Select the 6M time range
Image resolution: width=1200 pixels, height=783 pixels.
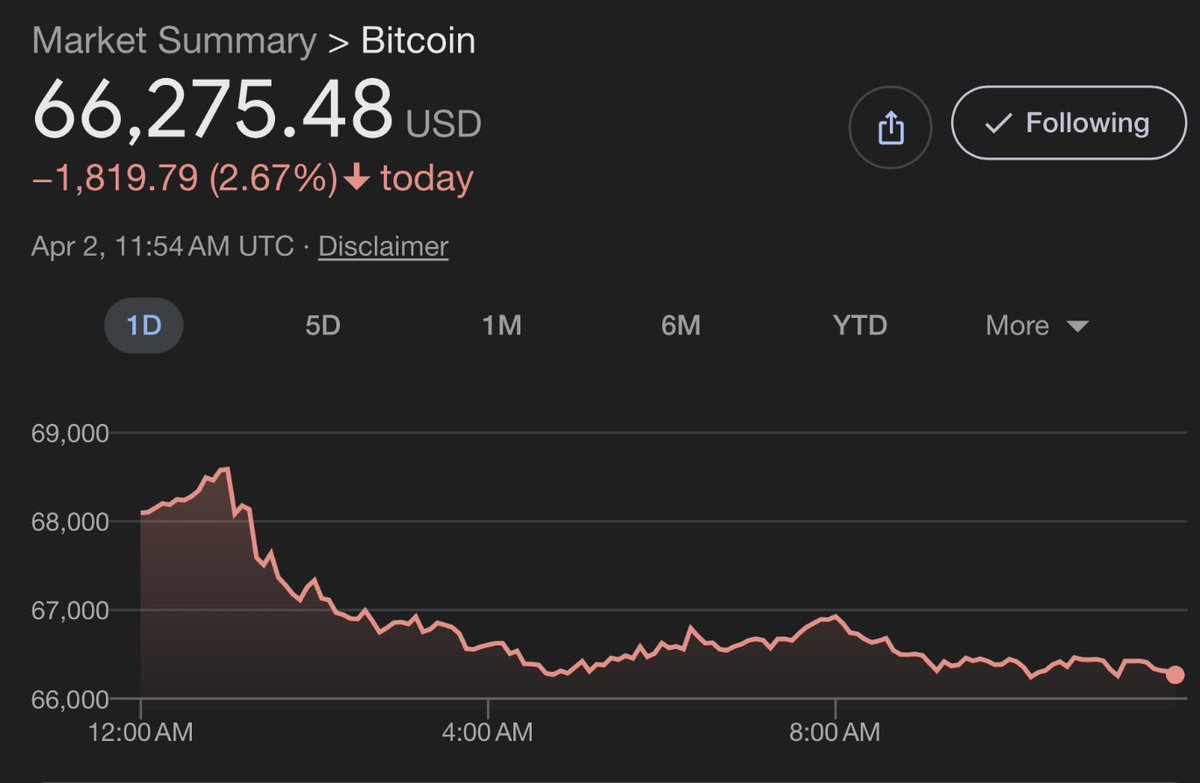point(680,326)
